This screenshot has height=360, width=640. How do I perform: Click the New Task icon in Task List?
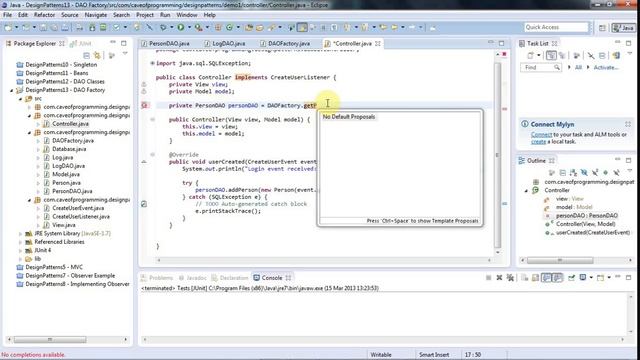531,56
